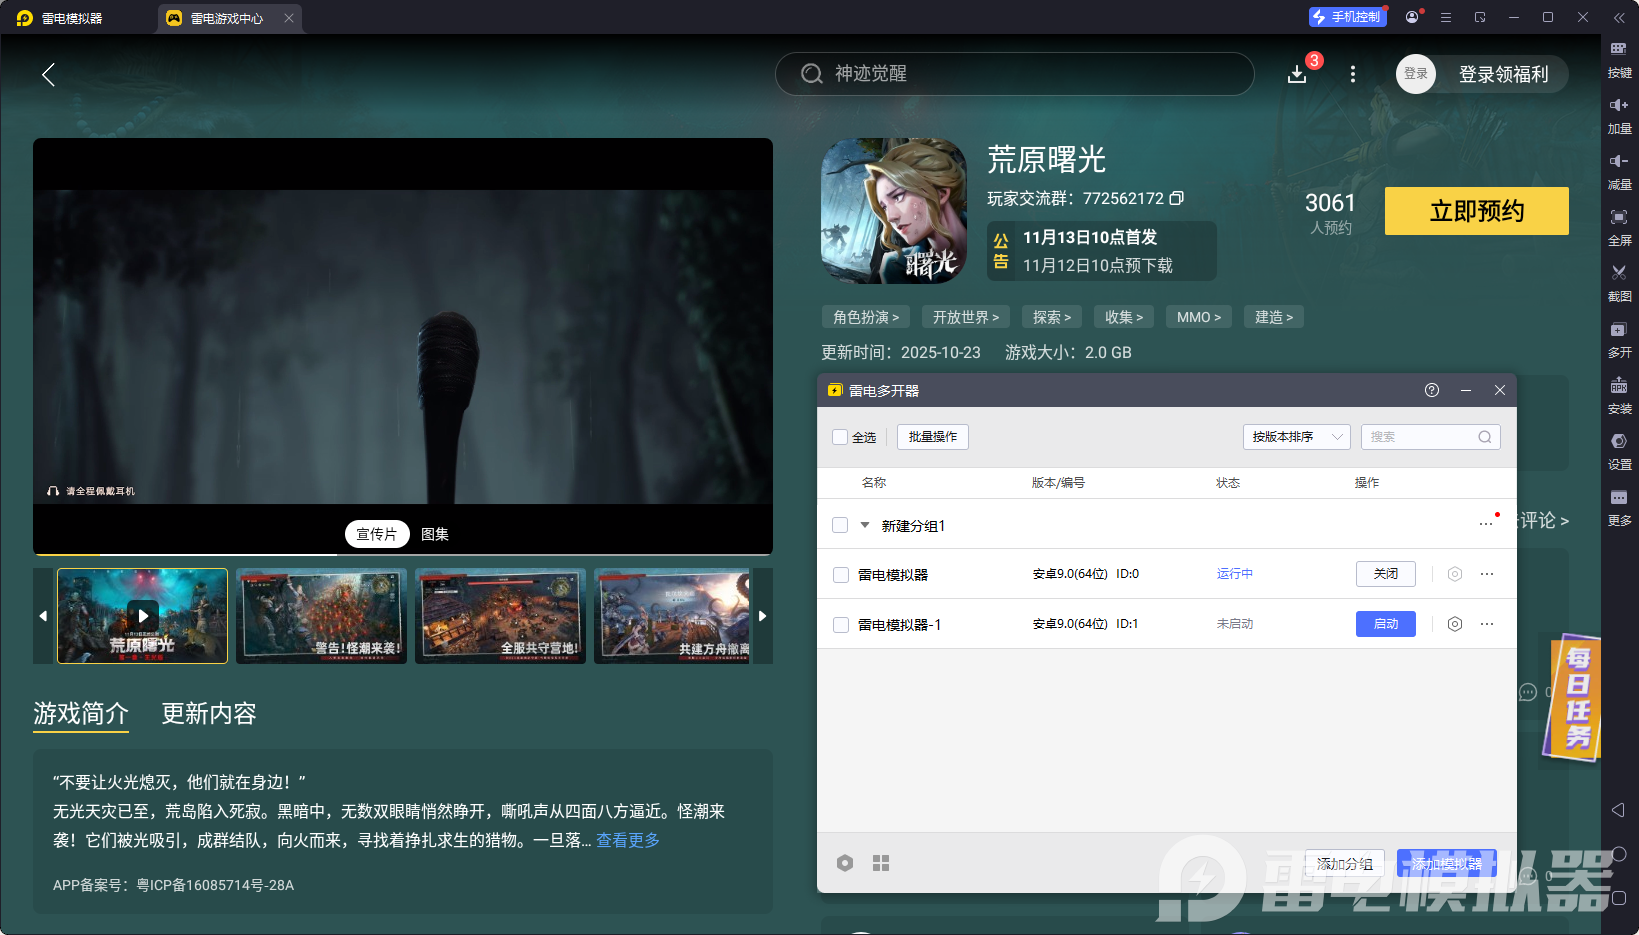Screen dimensions: 1639x935
Task: Open the 按版本排序 sort dropdown
Action: [x=1296, y=437]
